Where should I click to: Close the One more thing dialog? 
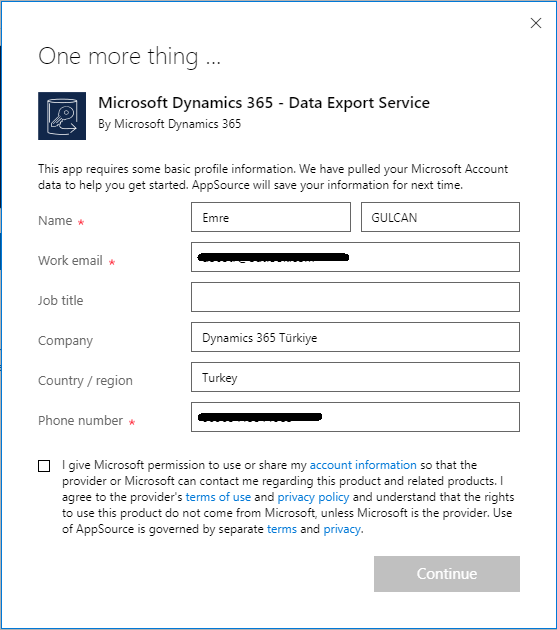coord(536,23)
